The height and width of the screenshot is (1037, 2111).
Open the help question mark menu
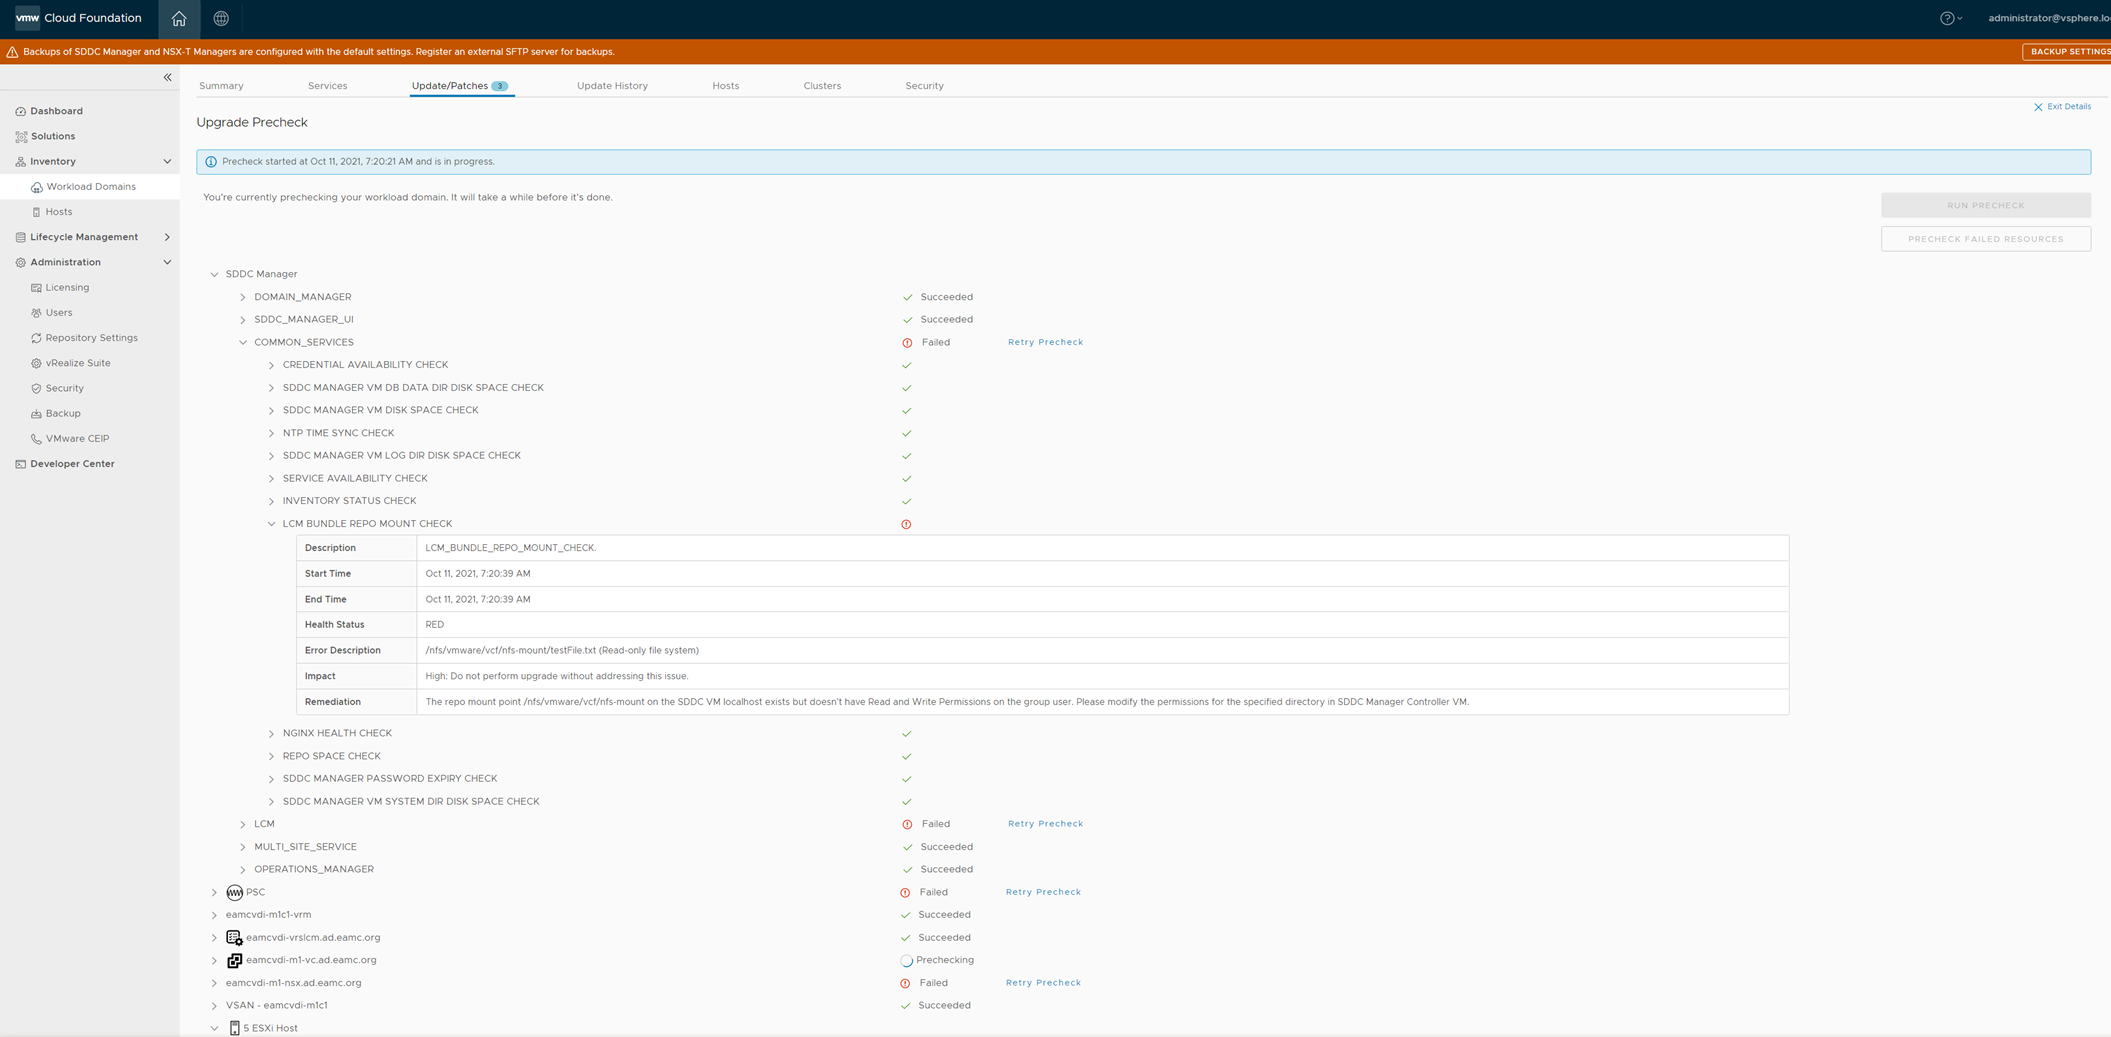[x=1950, y=18]
